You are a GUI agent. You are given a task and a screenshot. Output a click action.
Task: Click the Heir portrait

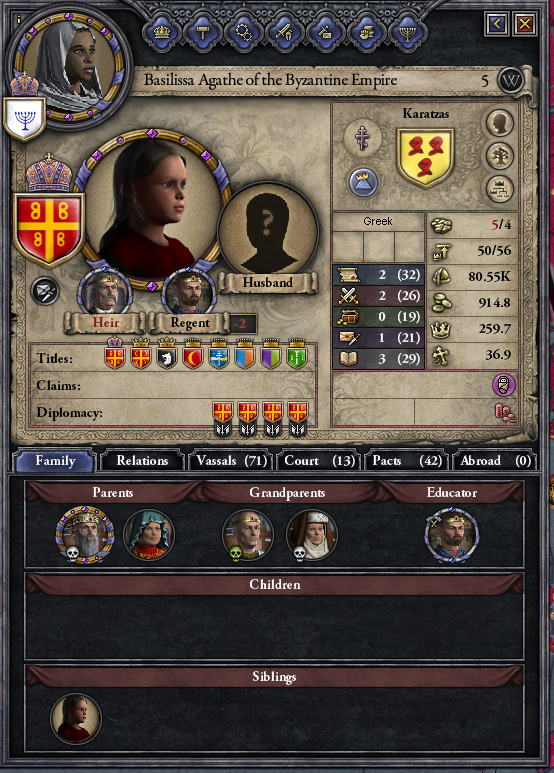coord(104,293)
